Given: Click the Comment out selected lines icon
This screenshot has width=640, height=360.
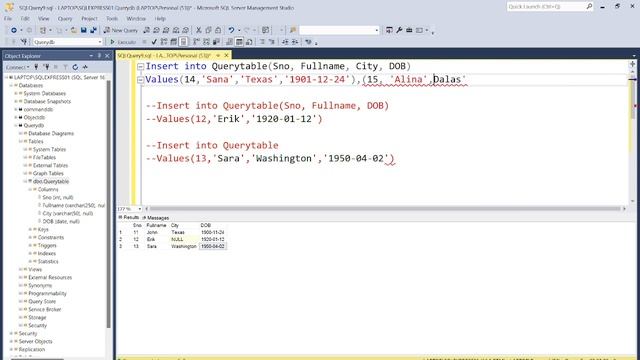Looking at the screenshot, I should click(262, 42).
